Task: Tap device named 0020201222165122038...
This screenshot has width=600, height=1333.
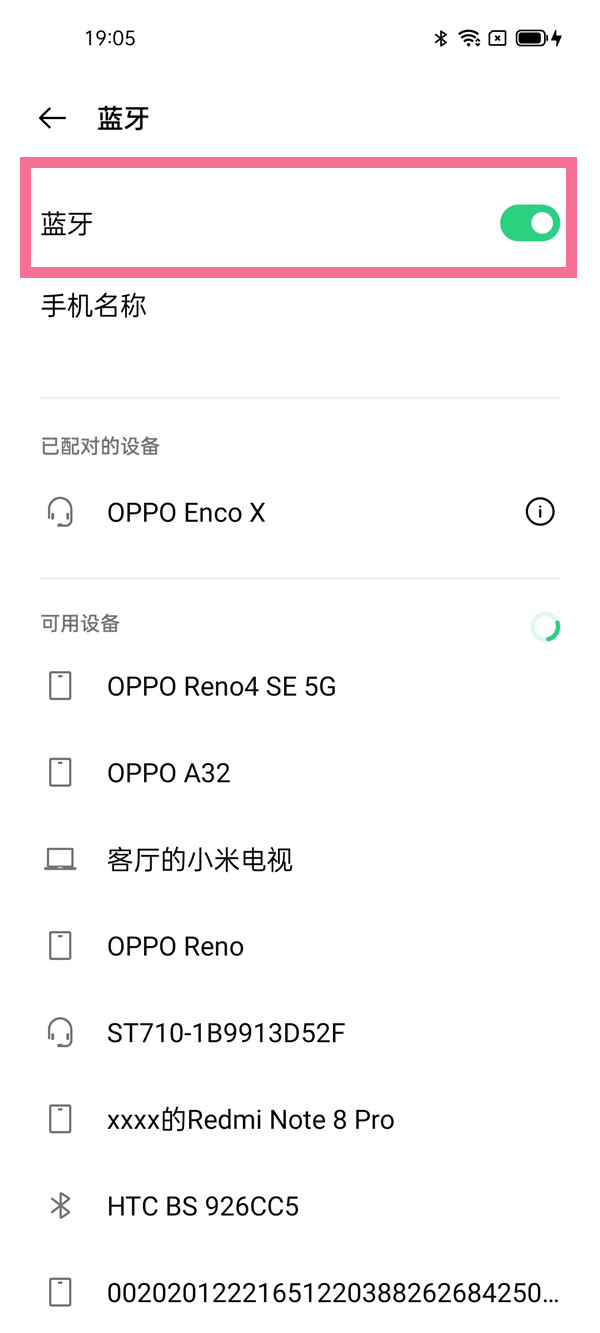Action: 332,1293
